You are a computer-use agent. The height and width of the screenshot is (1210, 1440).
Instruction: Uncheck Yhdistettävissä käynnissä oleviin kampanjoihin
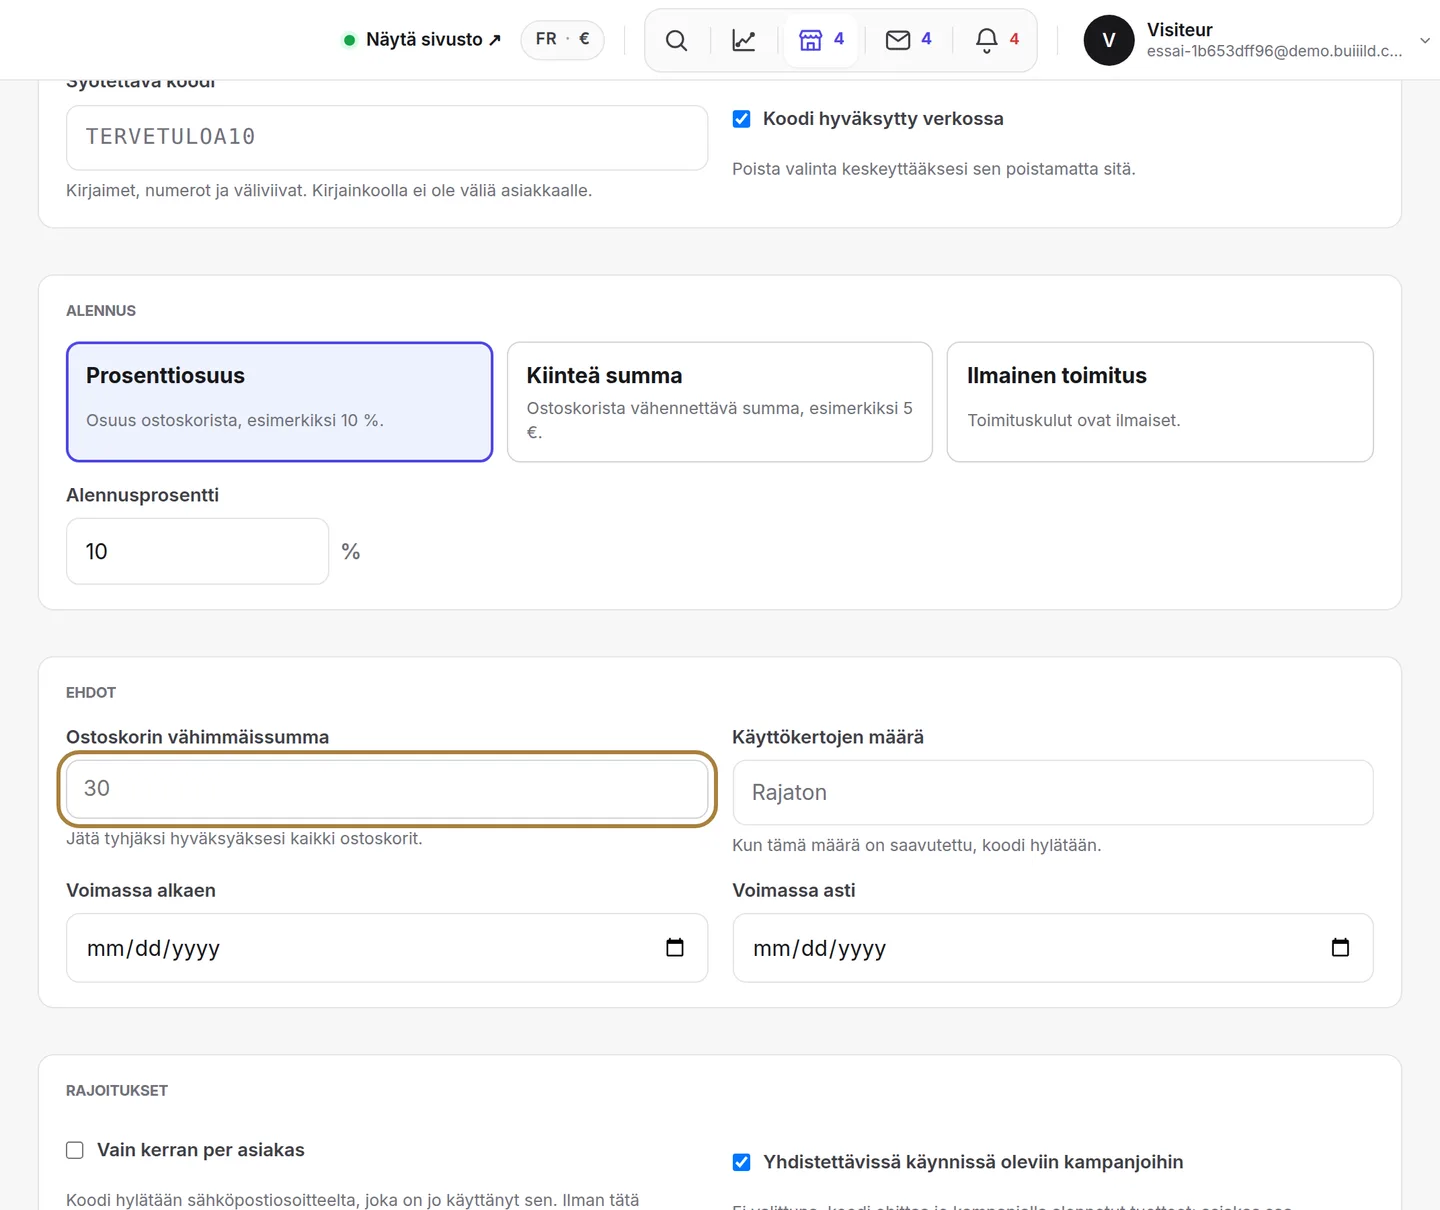pos(741,1162)
